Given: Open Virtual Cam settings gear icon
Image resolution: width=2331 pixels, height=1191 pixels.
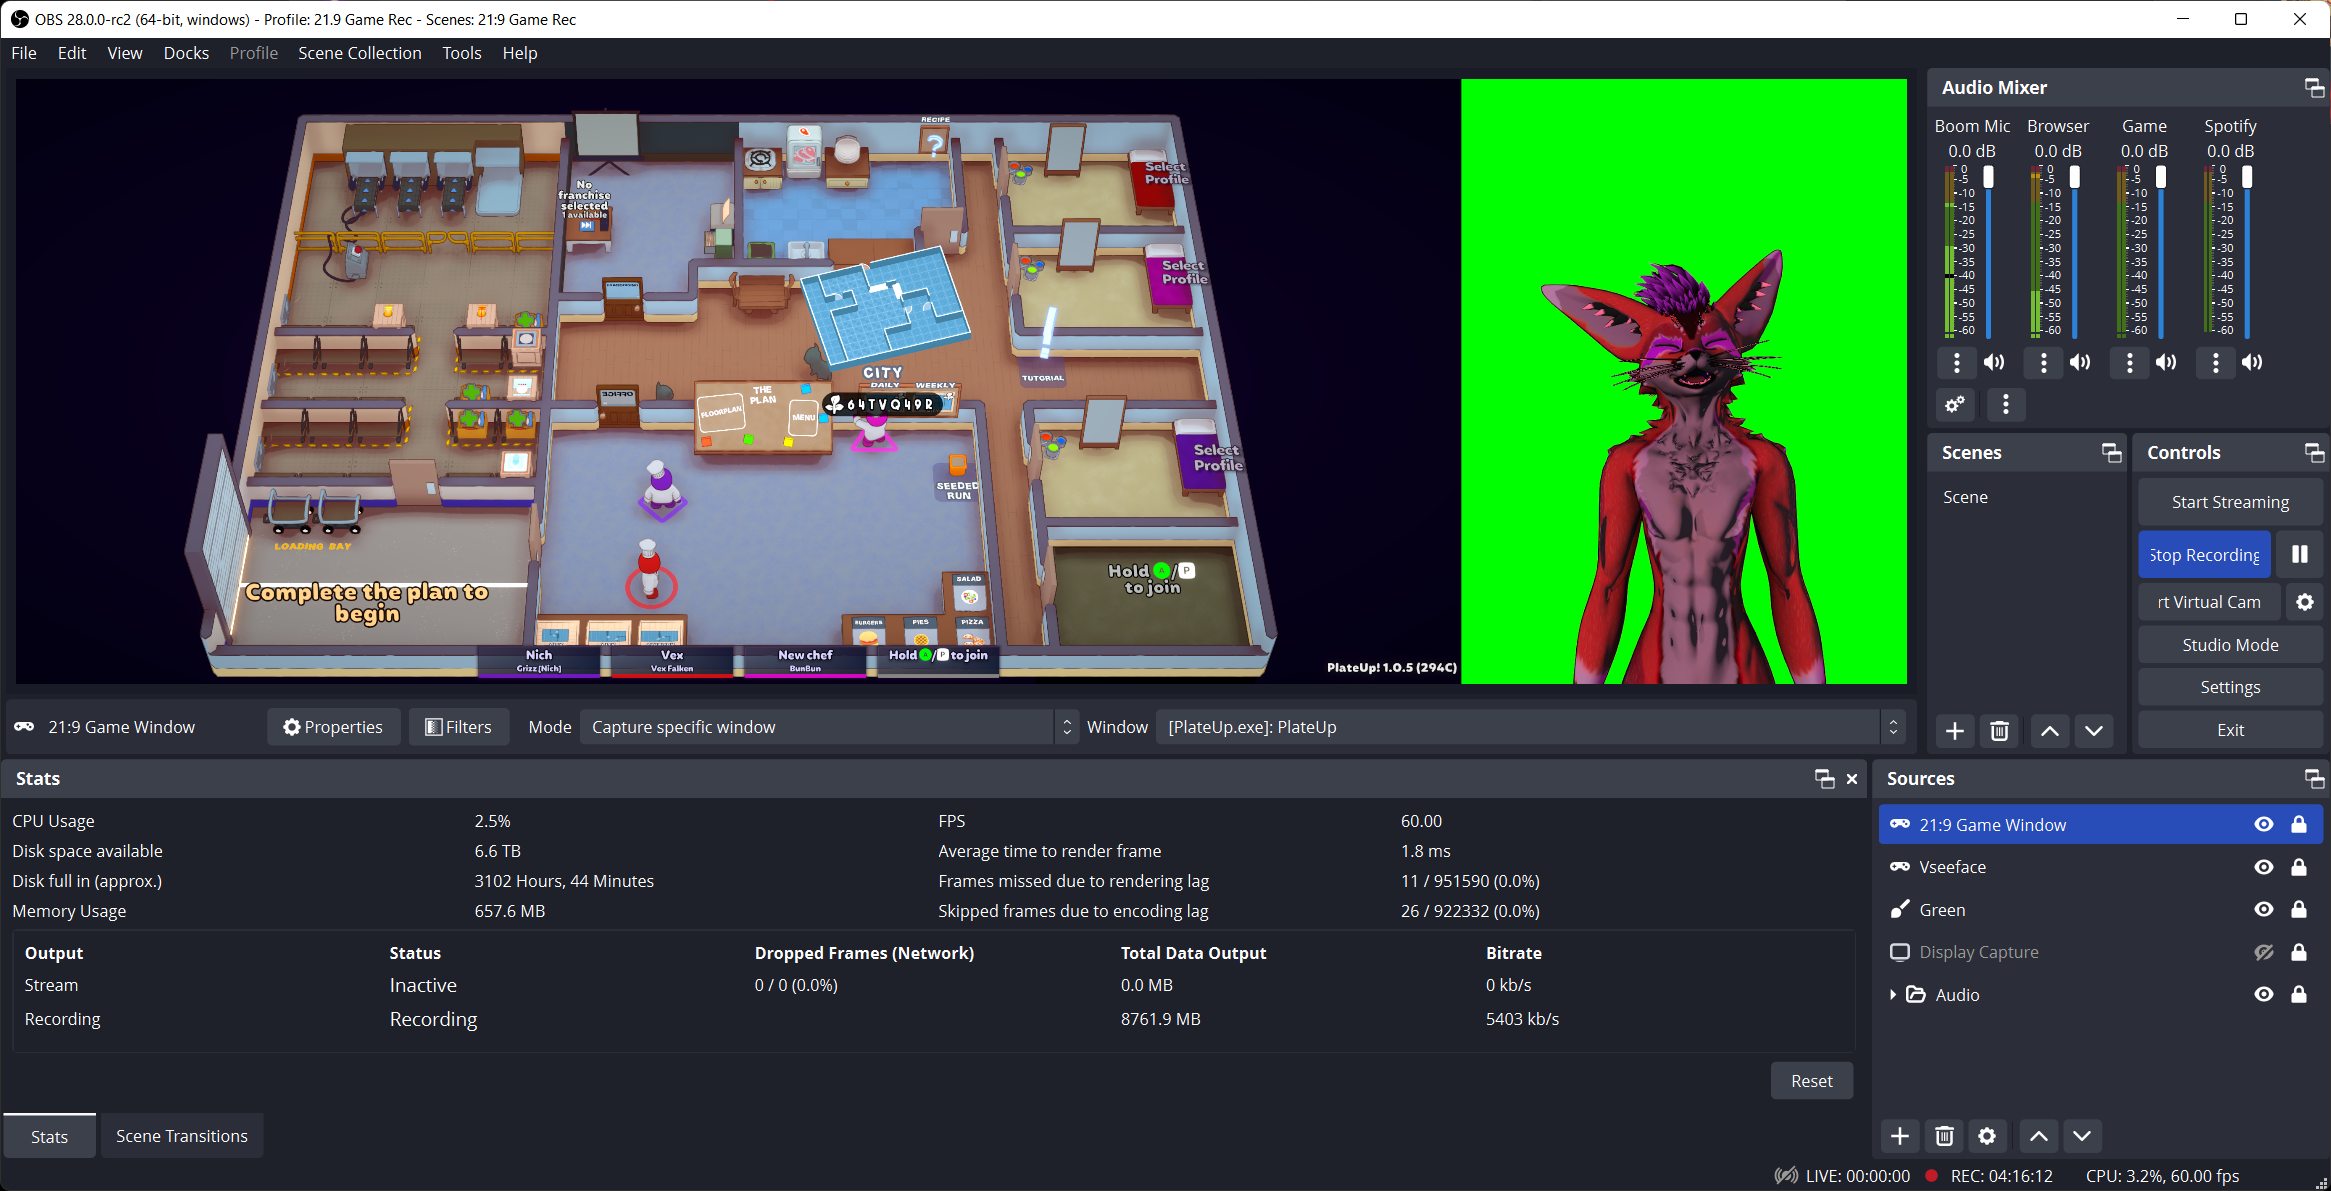Looking at the screenshot, I should (x=2304, y=602).
